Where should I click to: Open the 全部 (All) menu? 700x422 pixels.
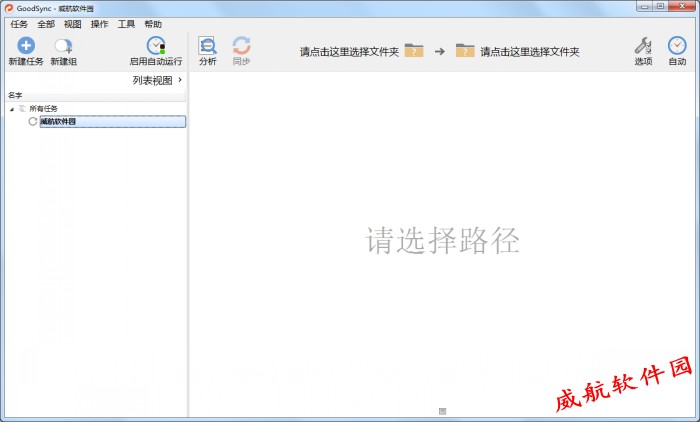pos(46,24)
